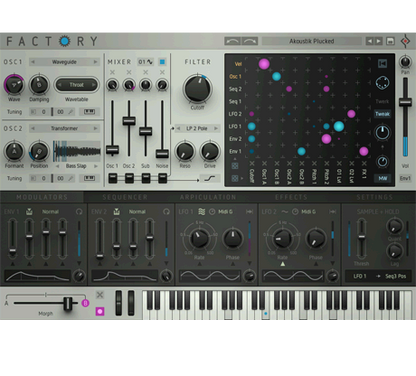This screenshot has height=376, width=416.
Task: Switch to the Effects tab
Action: pos(291,197)
